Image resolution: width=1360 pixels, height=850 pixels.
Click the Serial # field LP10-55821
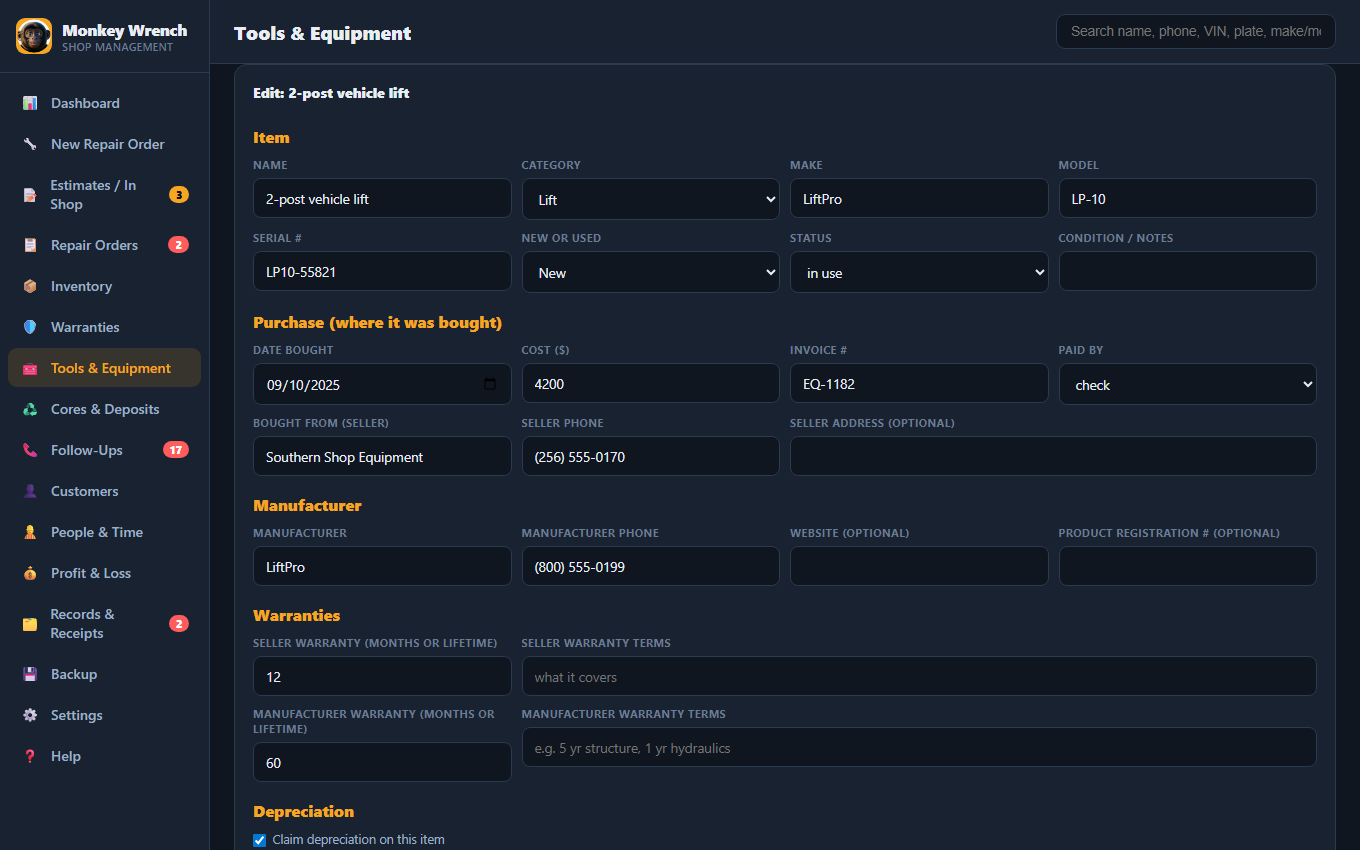point(382,271)
